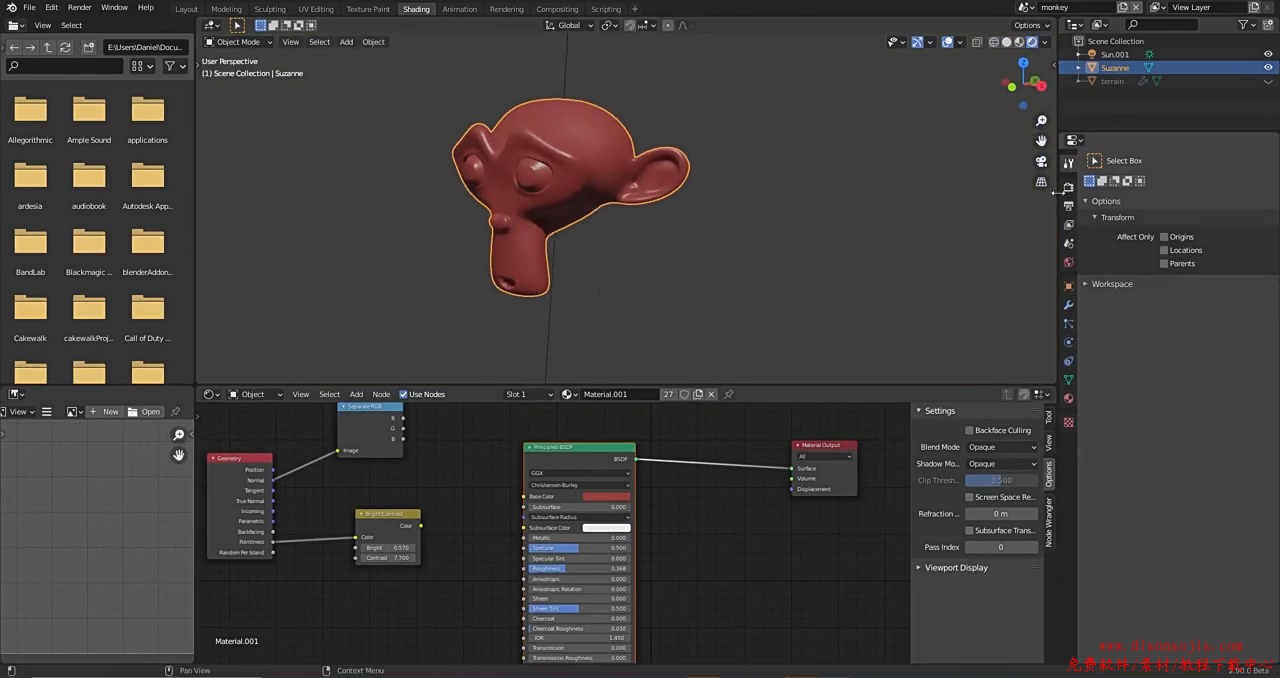Uncheck the Use Nodes checkbox
1280x678 pixels.
[404, 394]
